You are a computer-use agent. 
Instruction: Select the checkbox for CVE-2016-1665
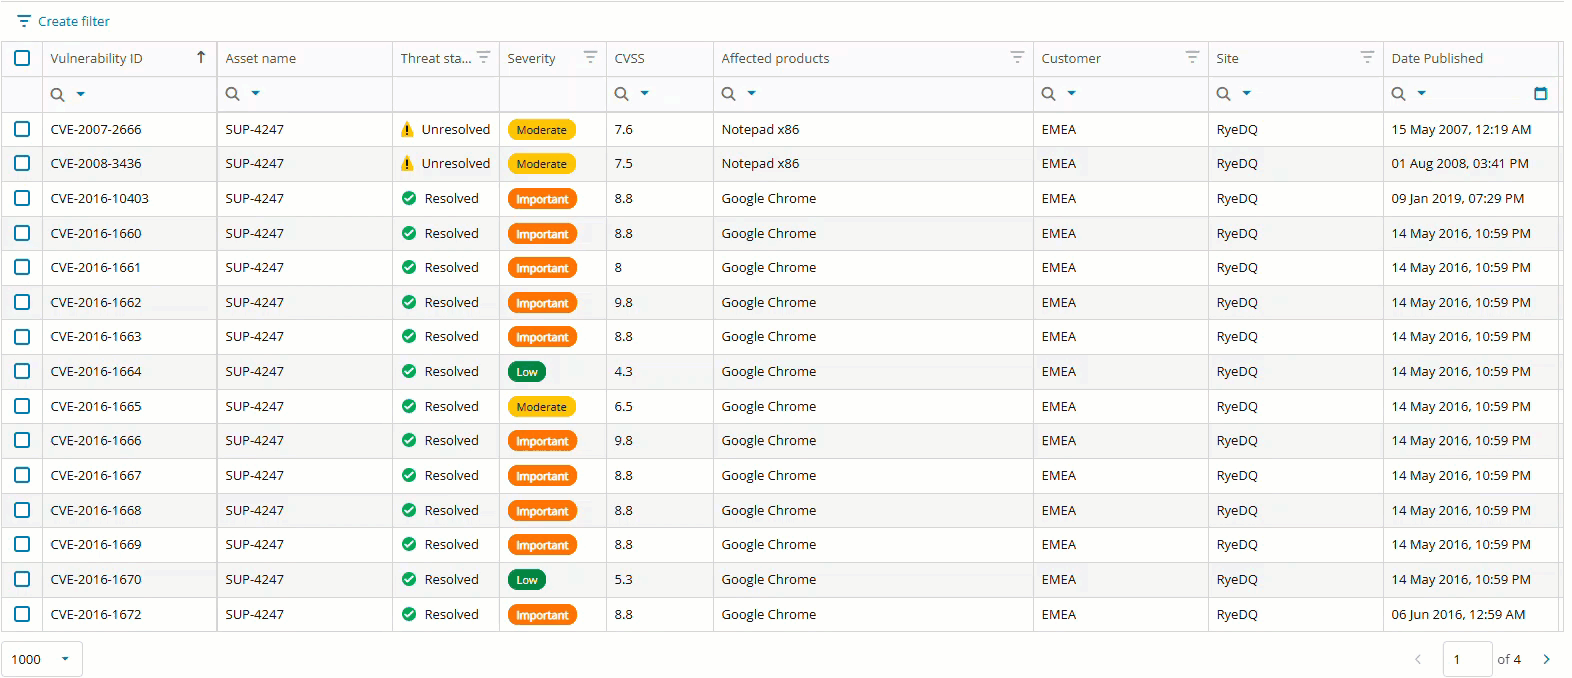click(x=22, y=406)
